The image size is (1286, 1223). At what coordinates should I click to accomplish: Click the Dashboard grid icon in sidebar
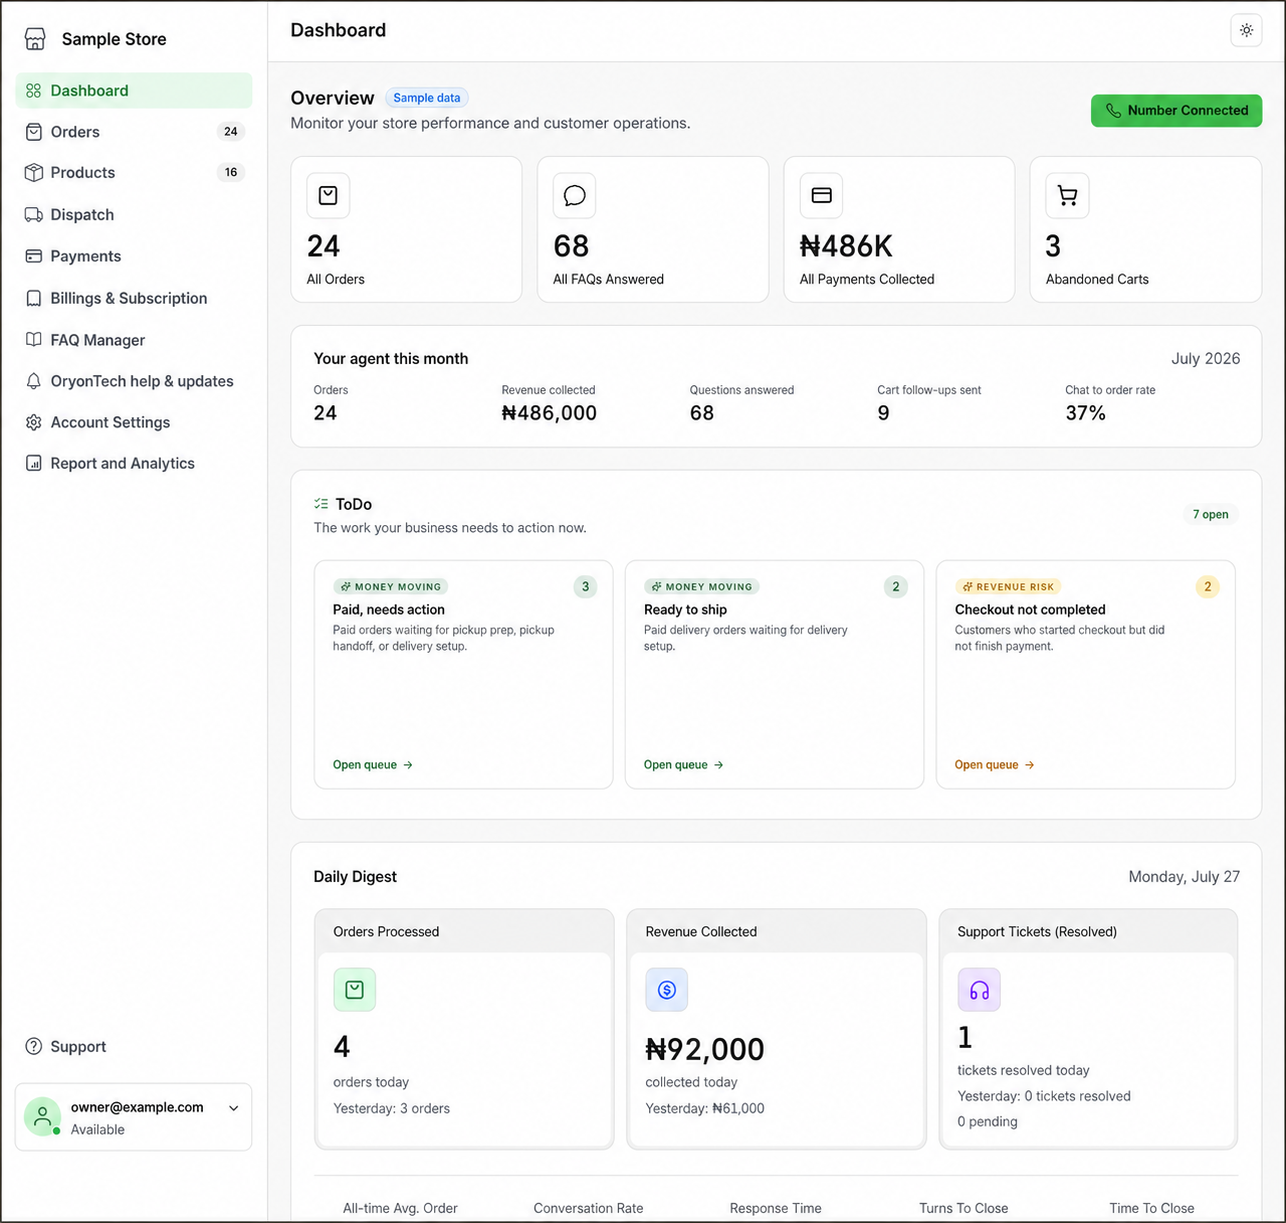click(x=34, y=91)
